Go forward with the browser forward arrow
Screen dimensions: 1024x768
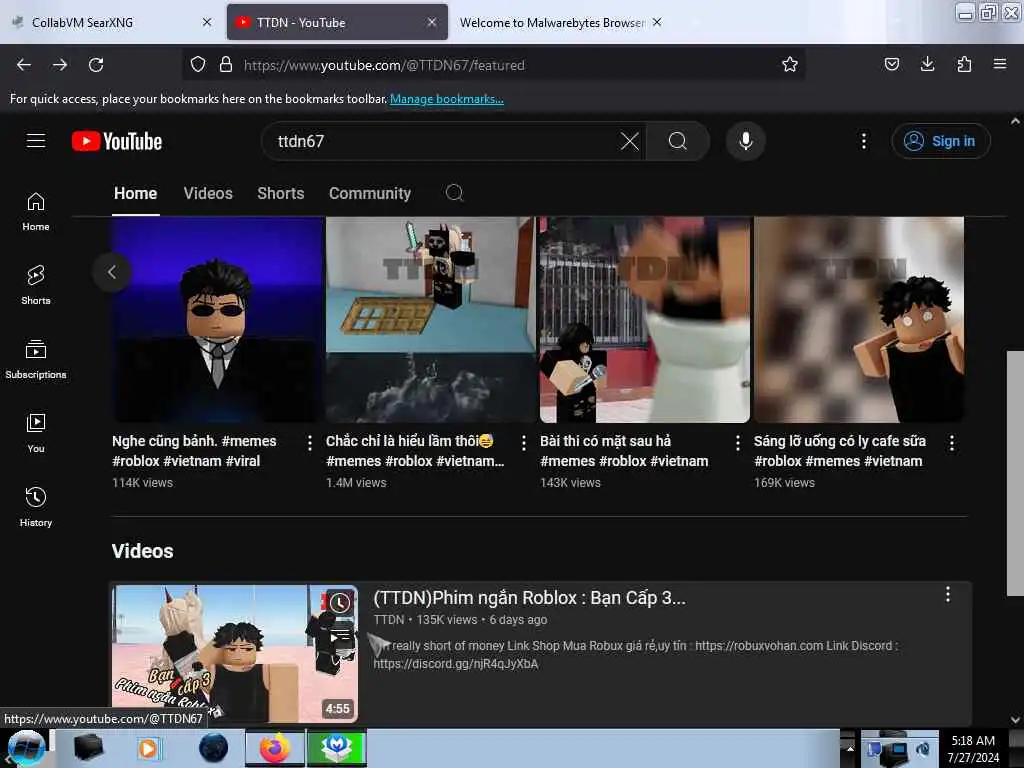coord(60,65)
